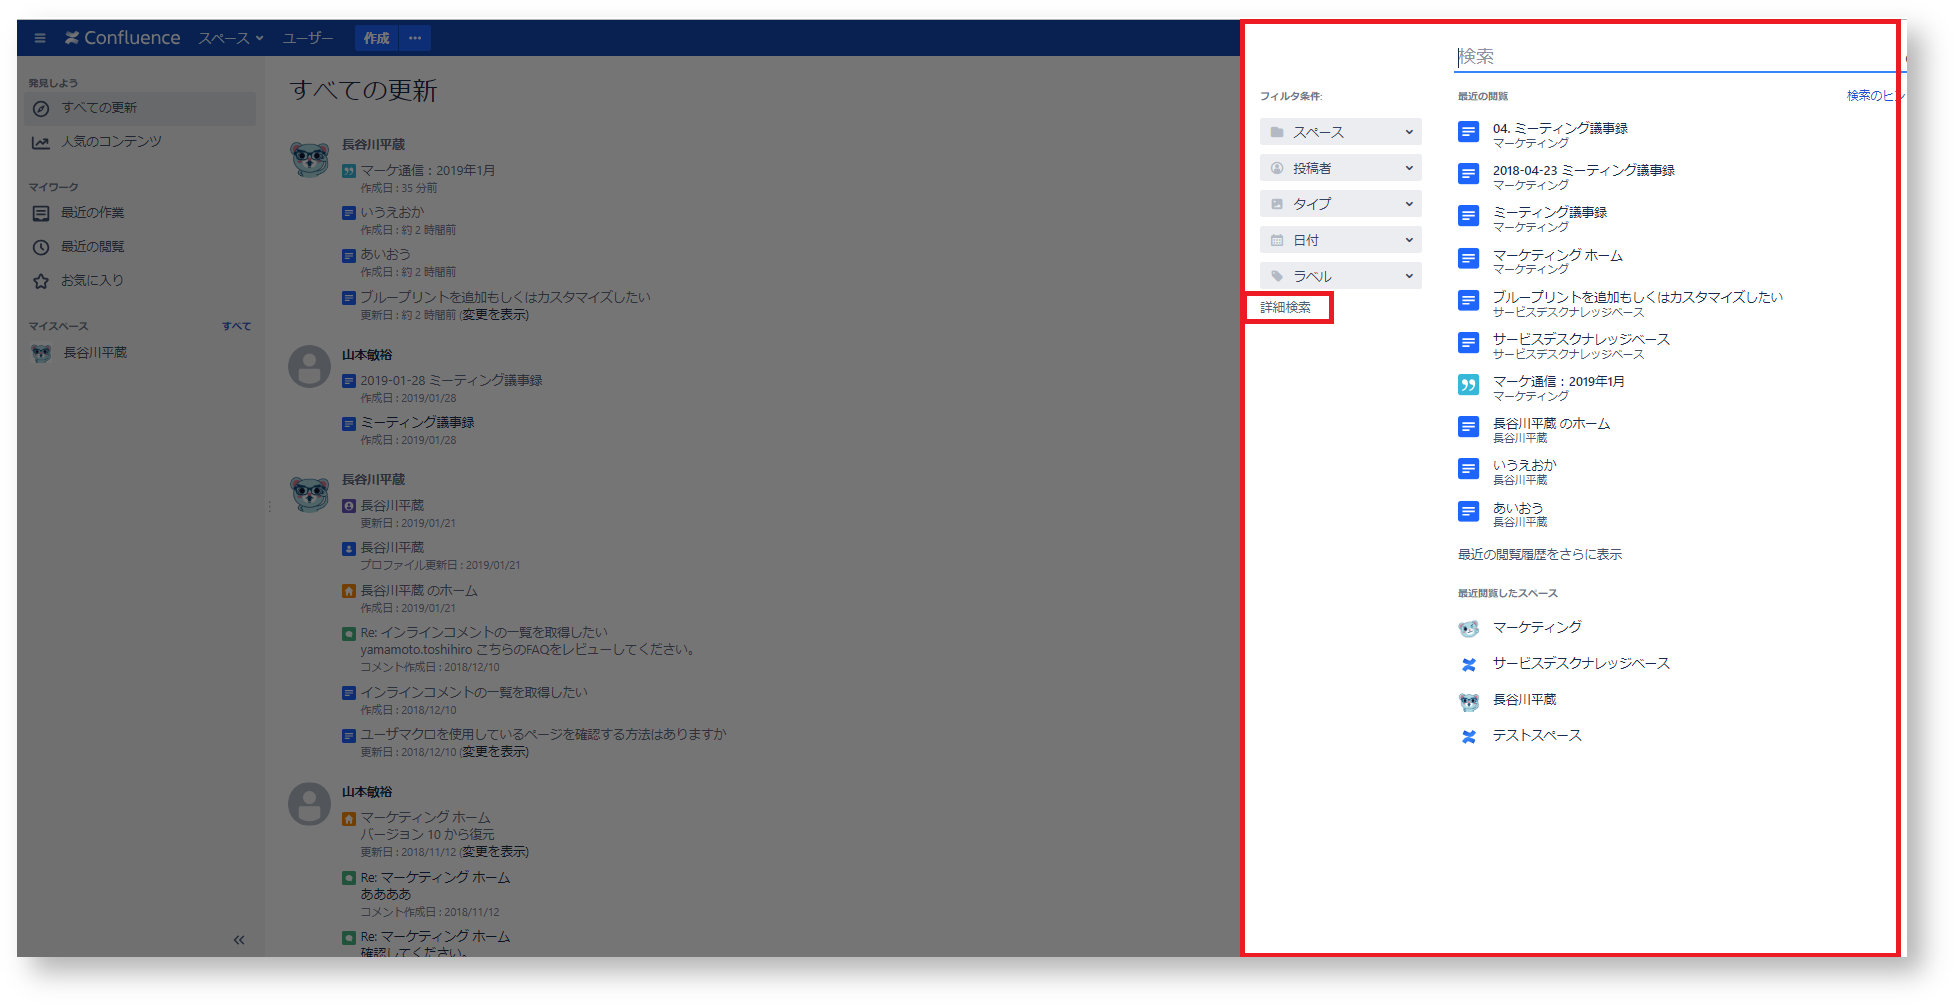Expand the タイプ filter dropdown
Image resolution: width=1955 pixels, height=1005 pixels.
pyautogui.click(x=1340, y=204)
